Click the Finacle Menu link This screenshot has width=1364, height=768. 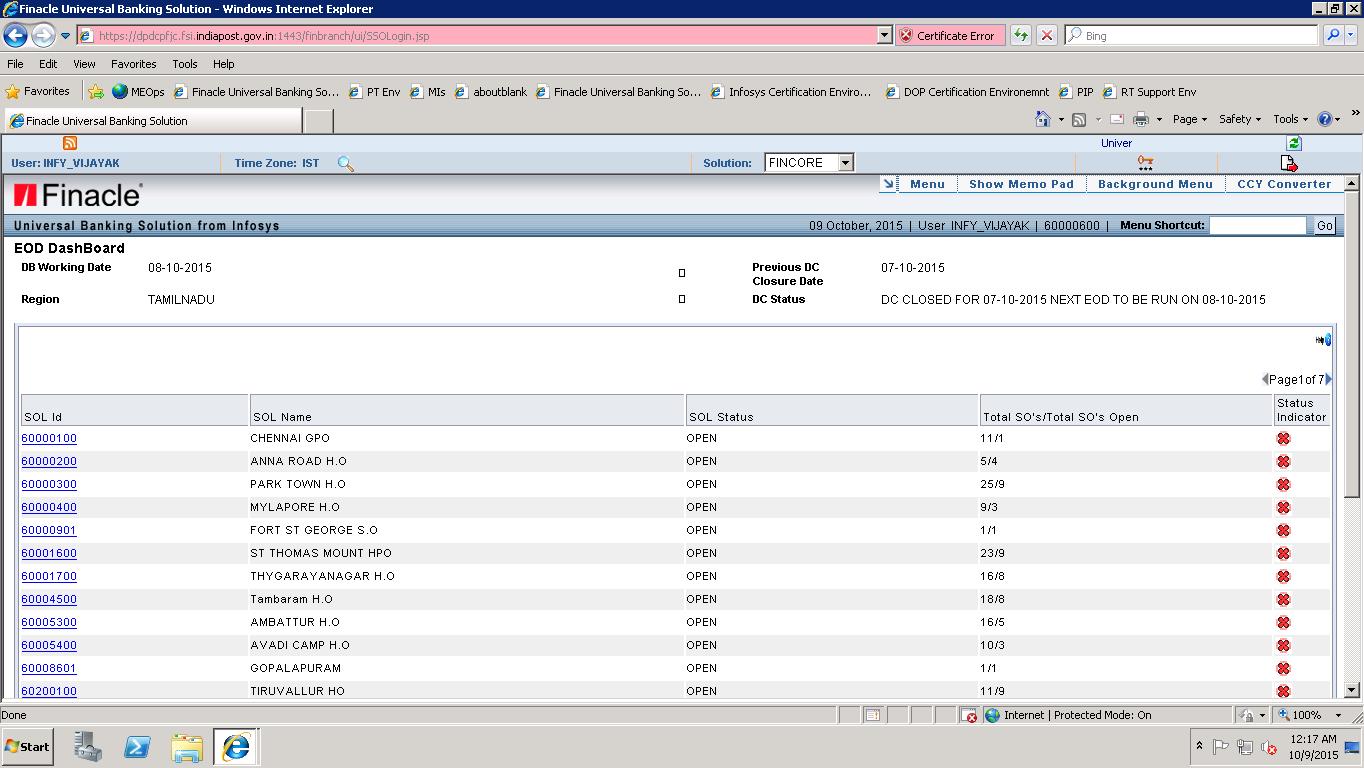click(x=927, y=184)
